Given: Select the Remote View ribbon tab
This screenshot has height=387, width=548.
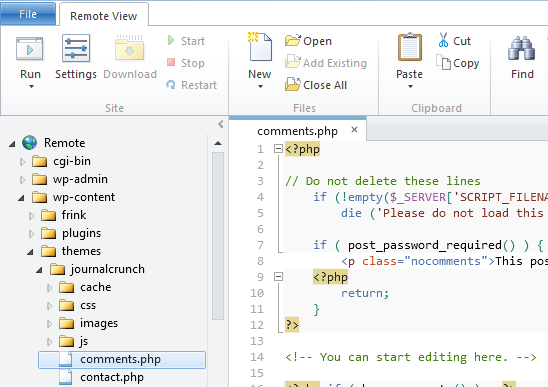Looking at the screenshot, I should point(103,16).
